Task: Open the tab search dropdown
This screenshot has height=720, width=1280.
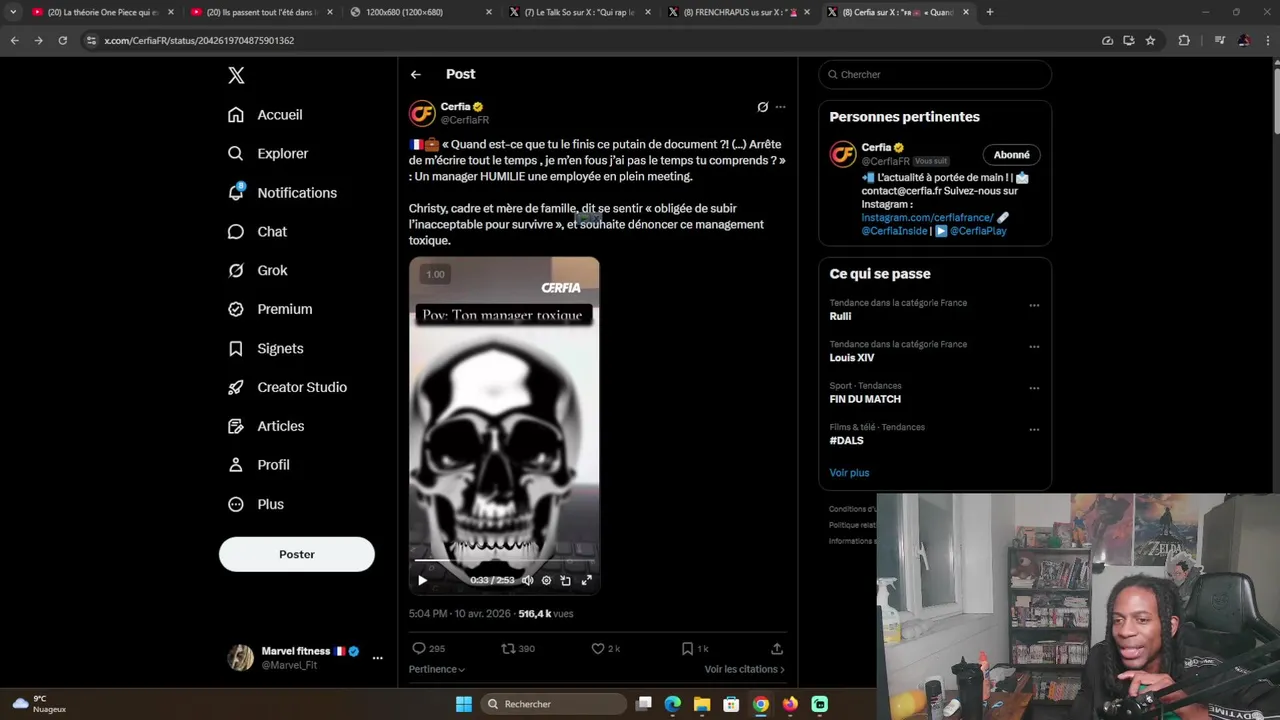Action: point(12,12)
